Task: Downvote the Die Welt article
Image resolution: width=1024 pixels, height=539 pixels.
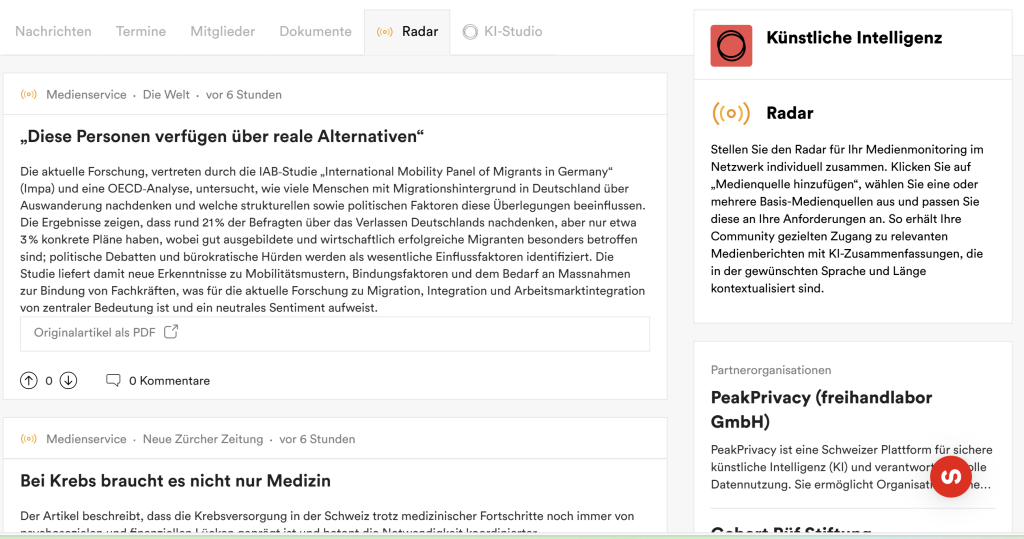Action: pyautogui.click(x=68, y=380)
